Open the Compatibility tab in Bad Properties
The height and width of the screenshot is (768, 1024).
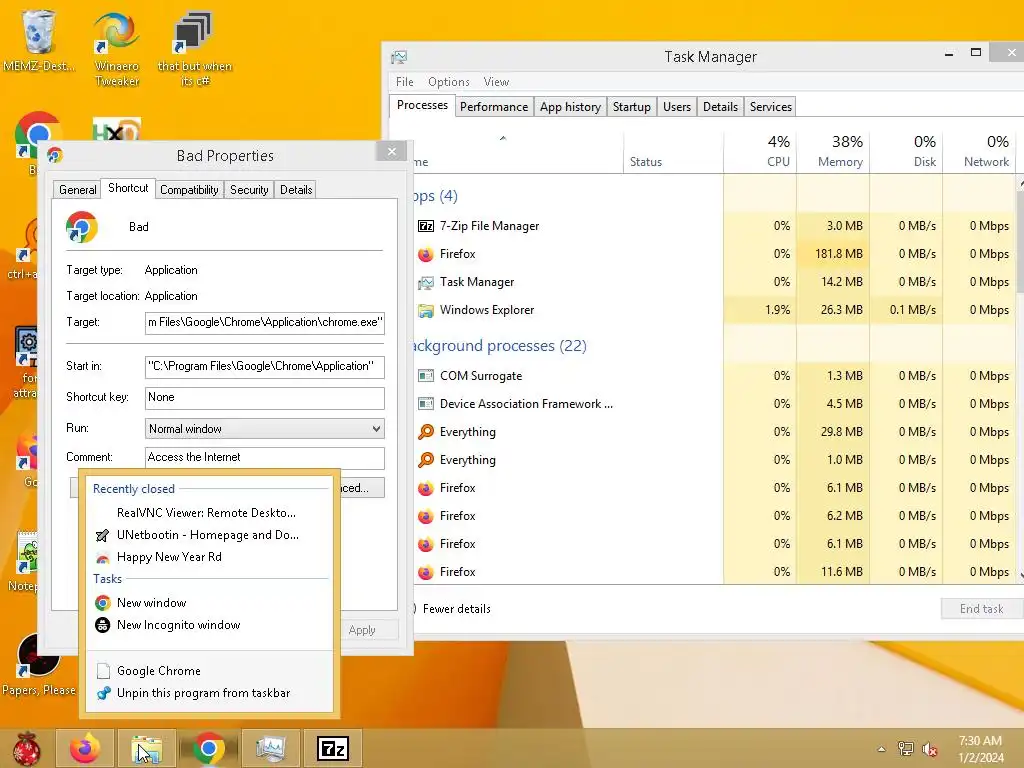[x=189, y=190]
